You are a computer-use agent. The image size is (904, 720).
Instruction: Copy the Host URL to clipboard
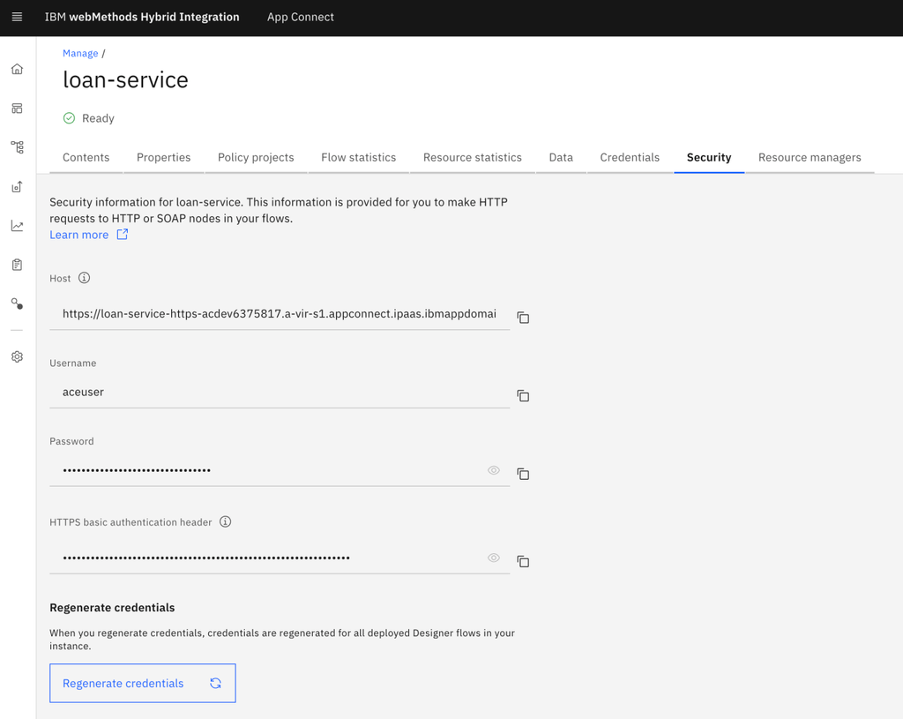[x=523, y=318]
